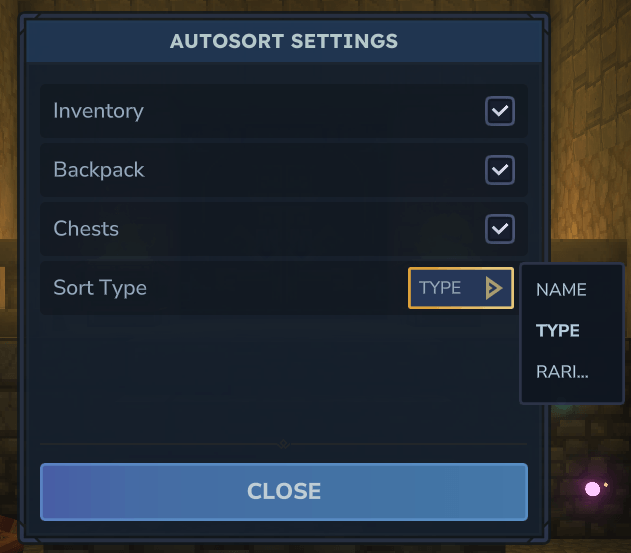Click the Chests setting label

tap(86, 229)
